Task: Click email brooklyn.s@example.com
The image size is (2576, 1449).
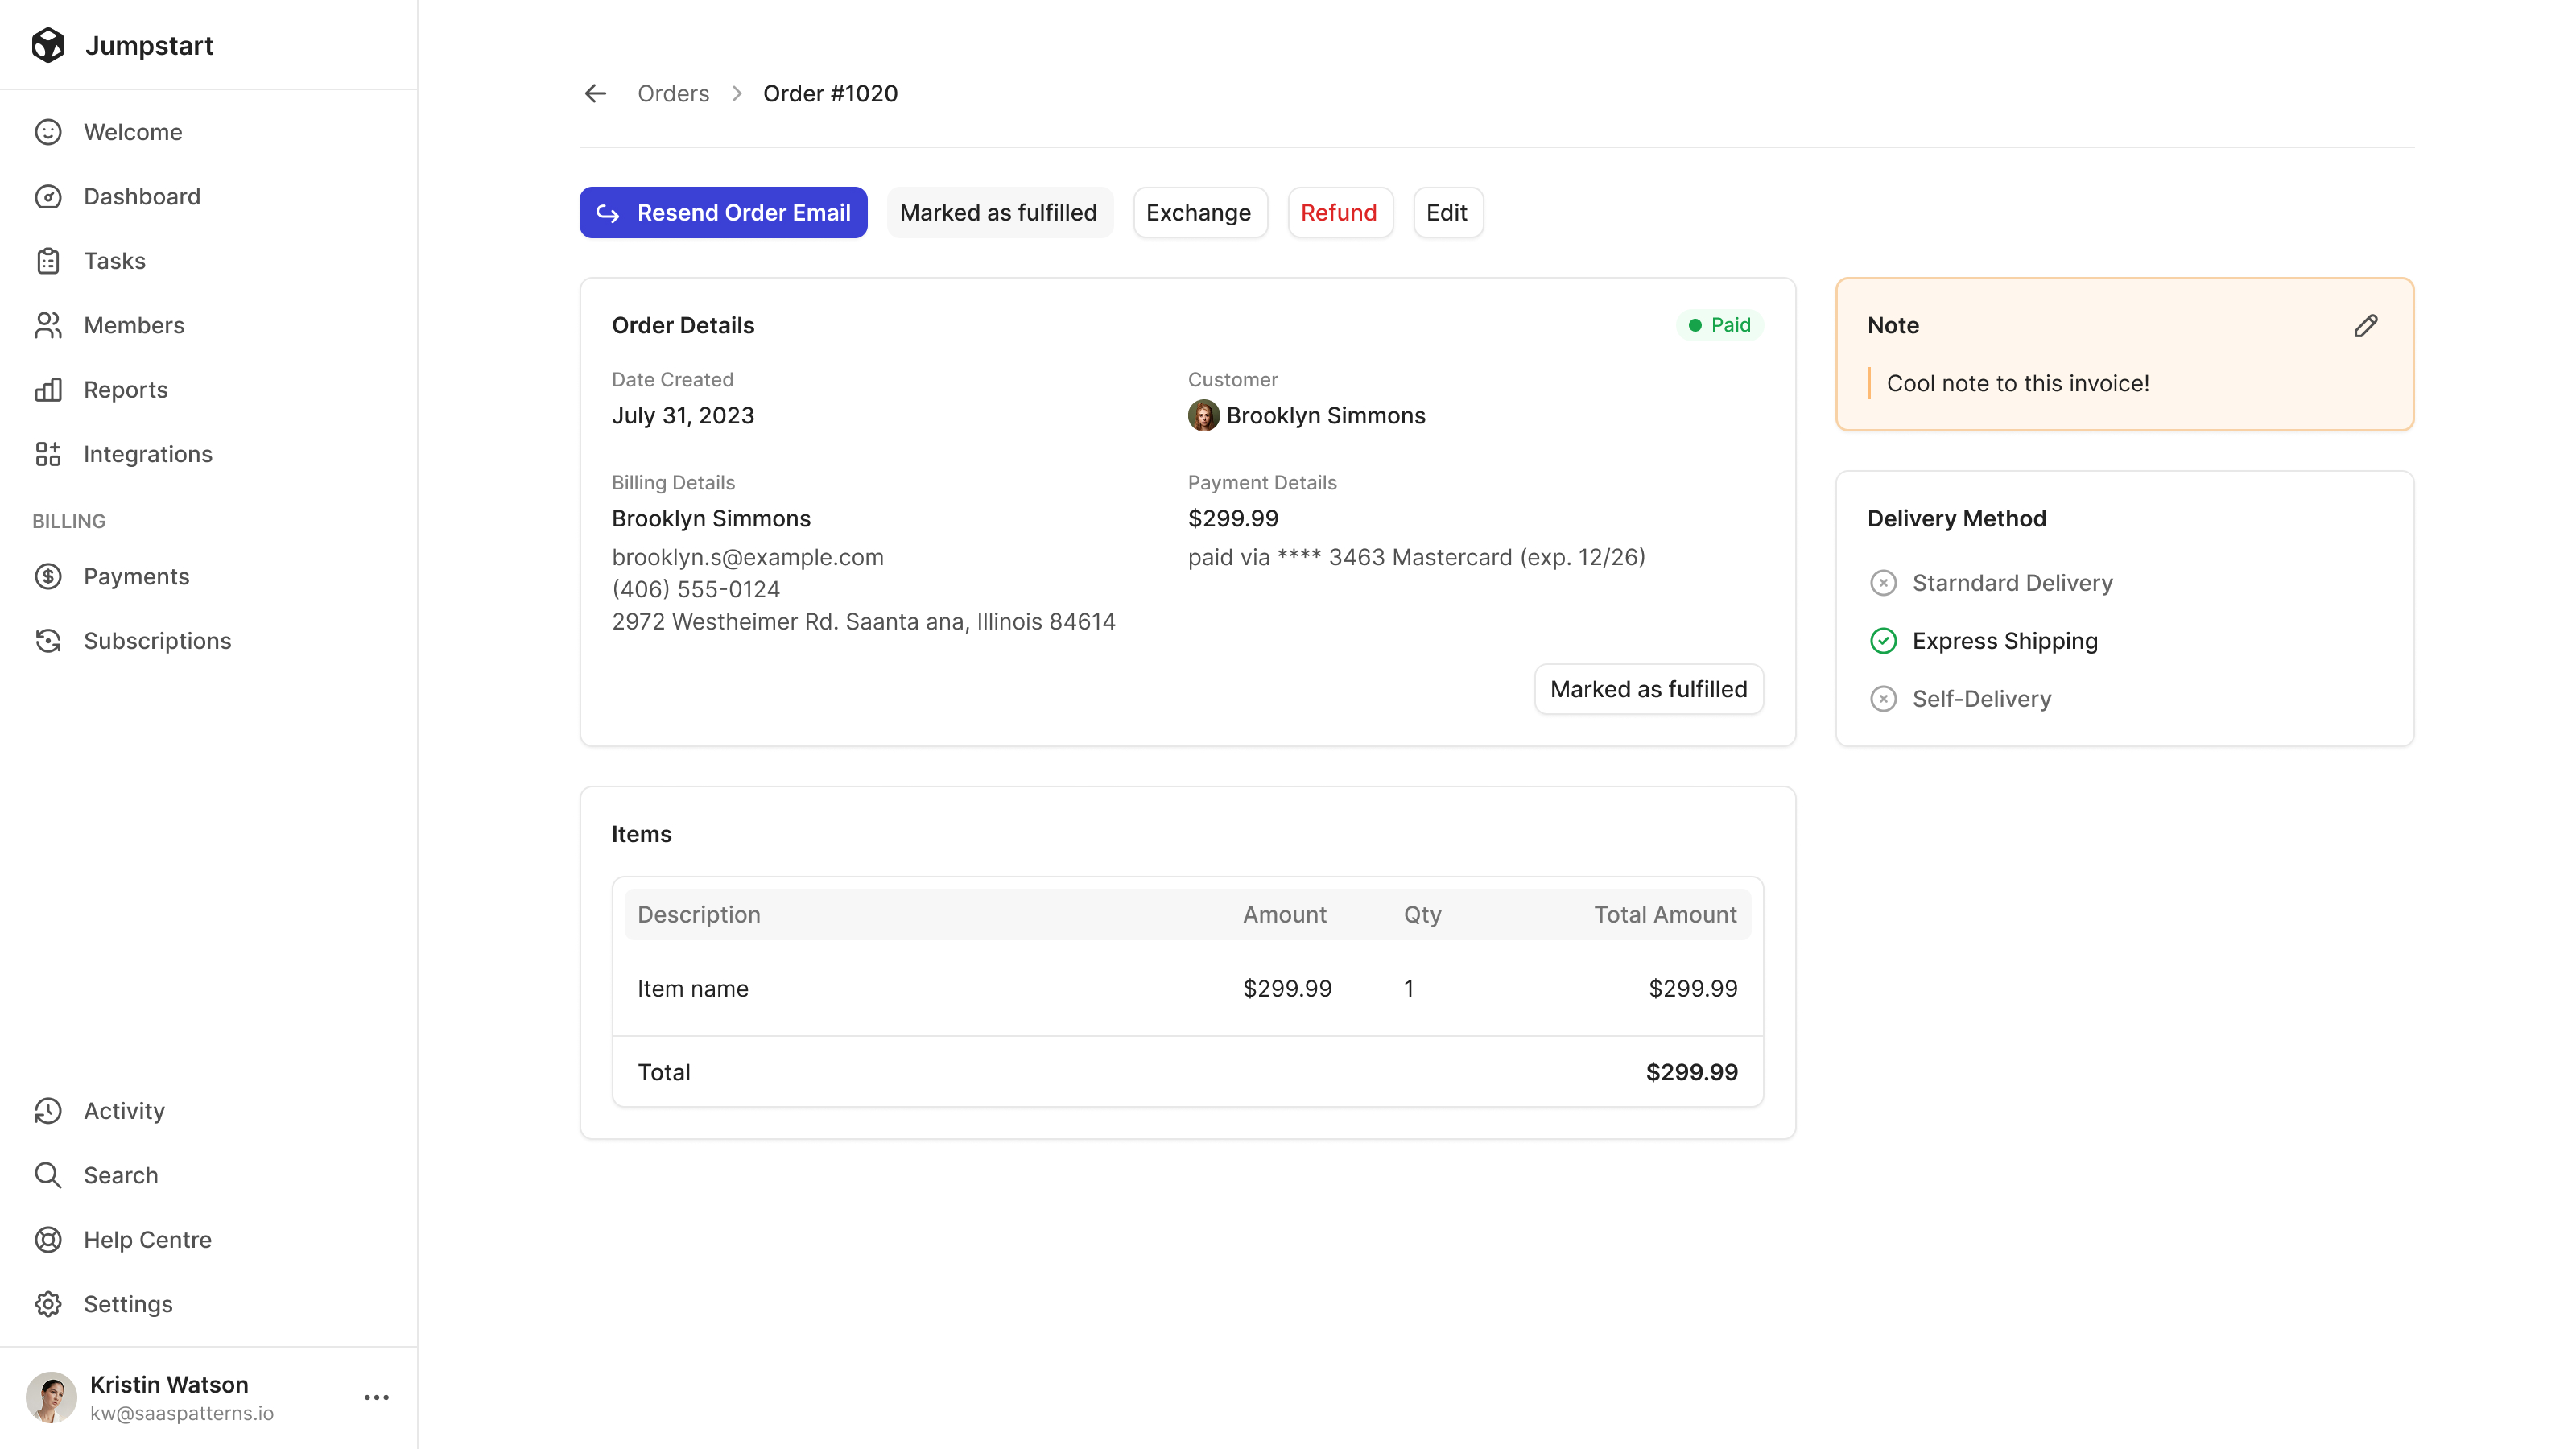Action: click(x=747, y=557)
